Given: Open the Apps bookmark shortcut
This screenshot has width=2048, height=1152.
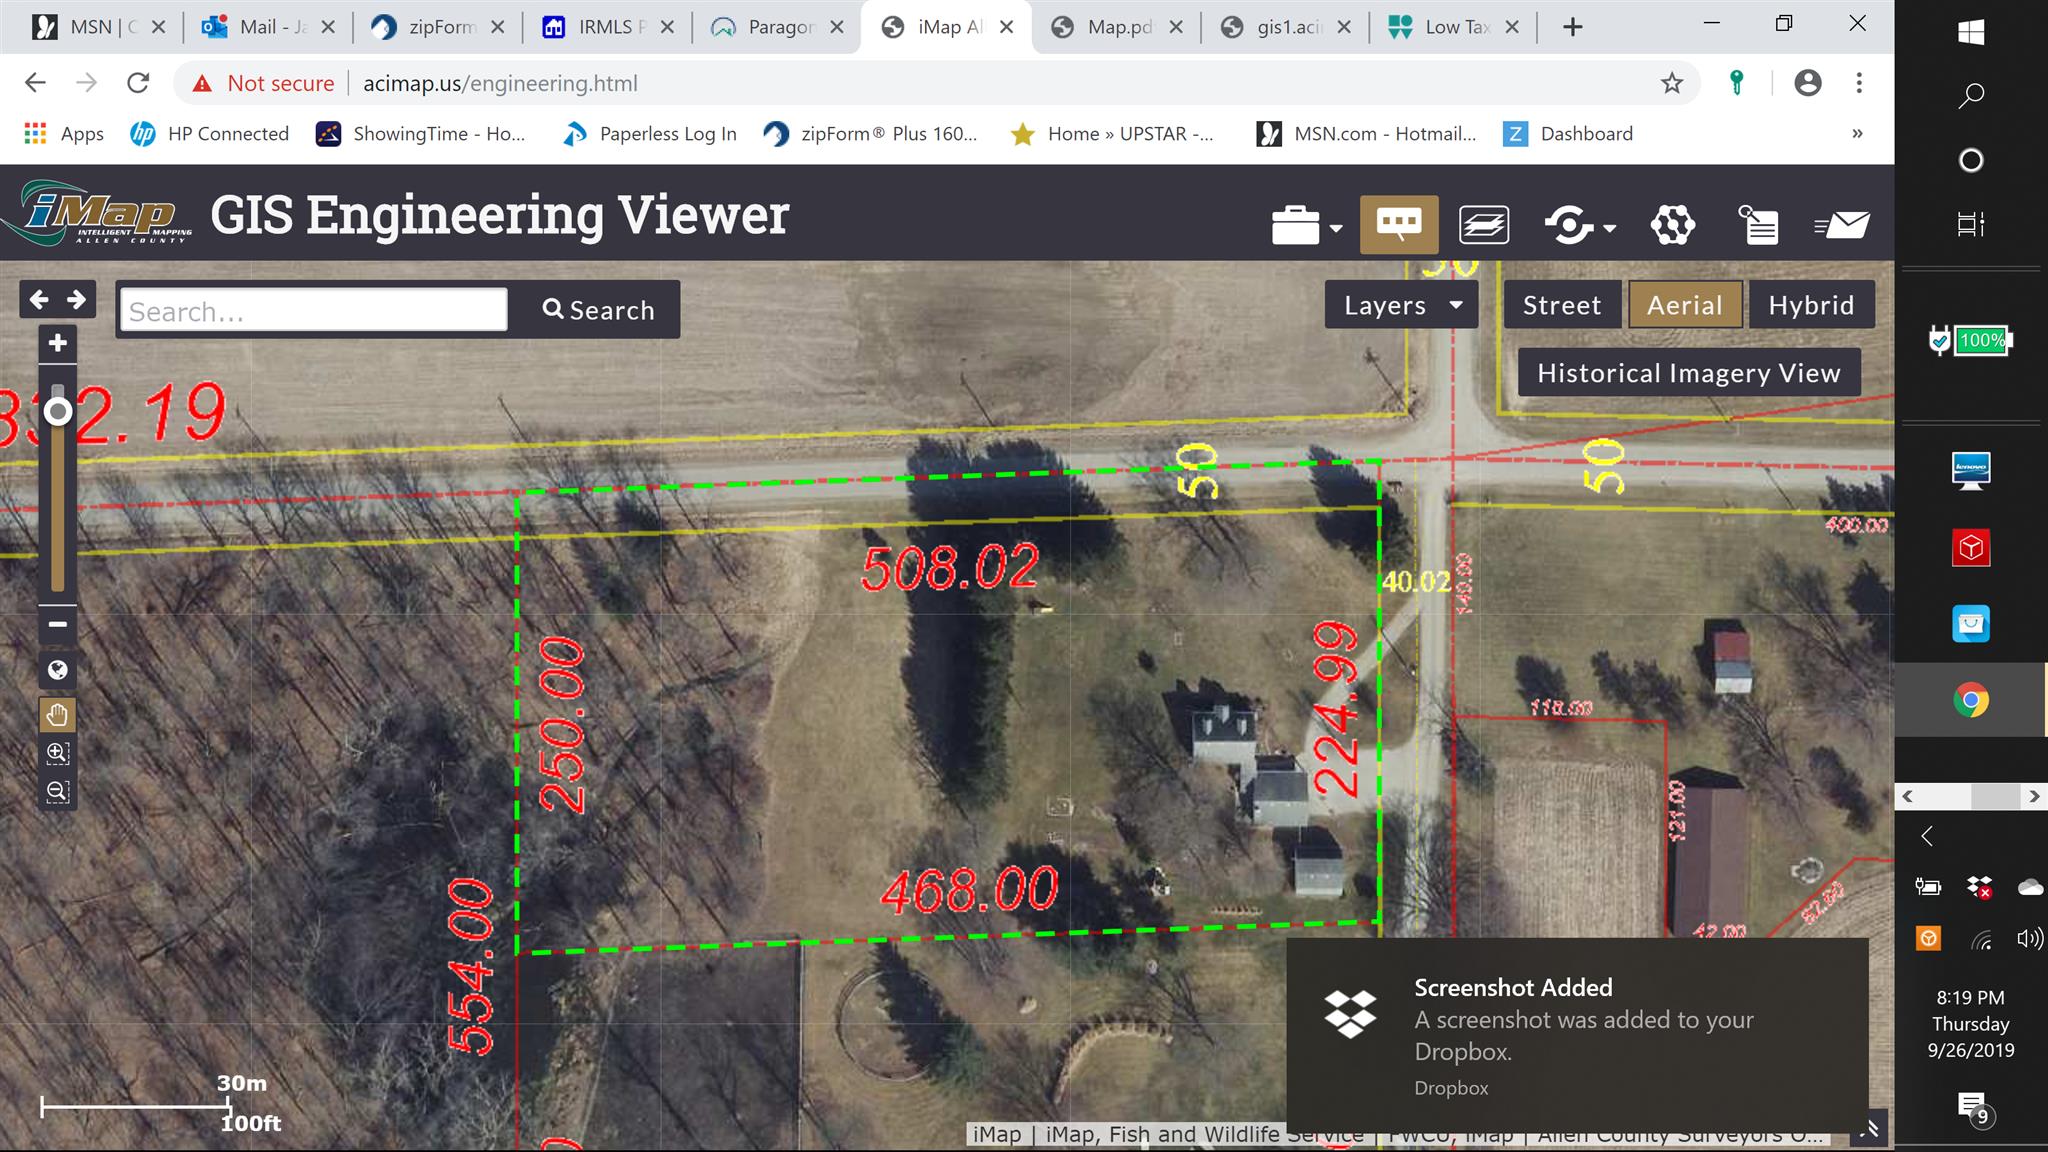Looking at the screenshot, I should [x=64, y=134].
